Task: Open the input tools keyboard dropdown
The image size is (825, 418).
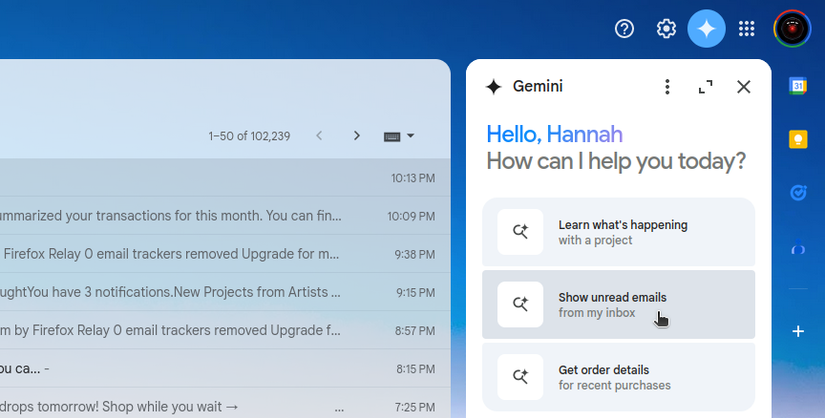Action: pos(399,136)
